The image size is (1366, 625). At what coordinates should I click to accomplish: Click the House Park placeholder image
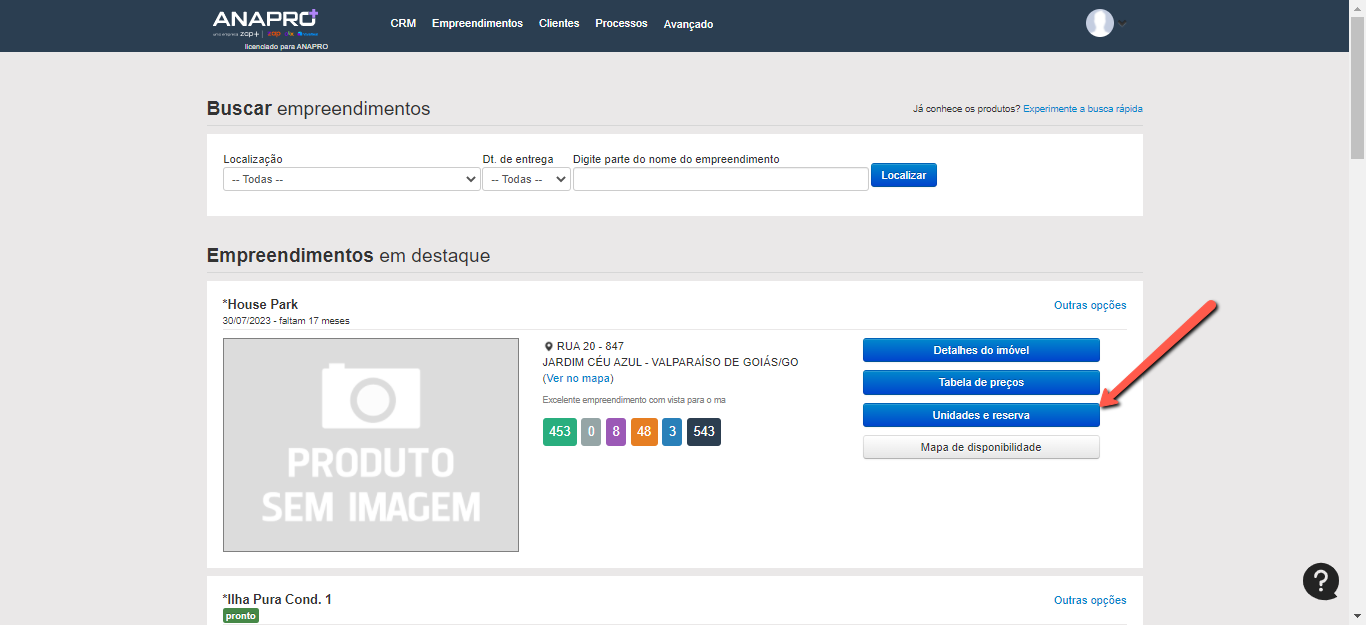click(x=370, y=445)
